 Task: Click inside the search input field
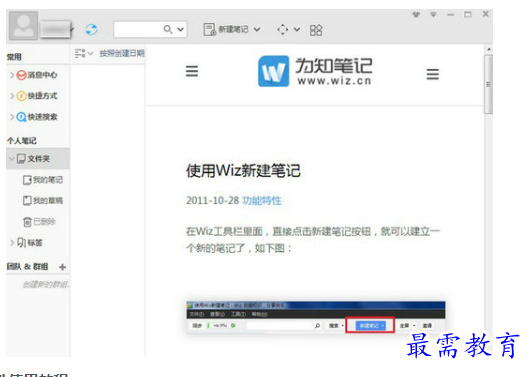click(138, 30)
